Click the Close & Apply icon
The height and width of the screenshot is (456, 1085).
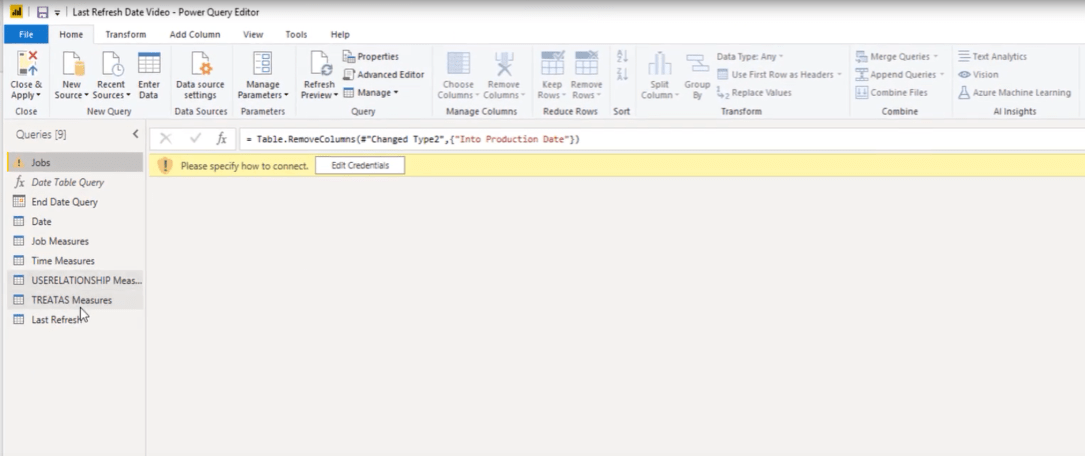click(27, 64)
